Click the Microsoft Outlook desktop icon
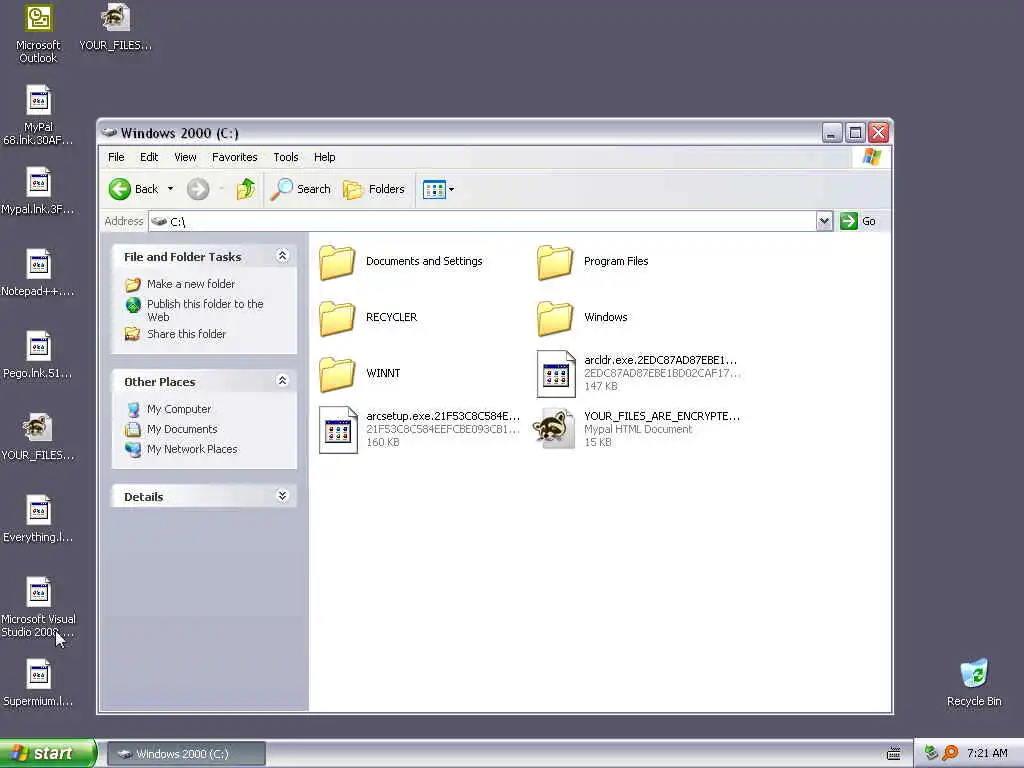This screenshot has height=768, width=1024. point(39,18)
